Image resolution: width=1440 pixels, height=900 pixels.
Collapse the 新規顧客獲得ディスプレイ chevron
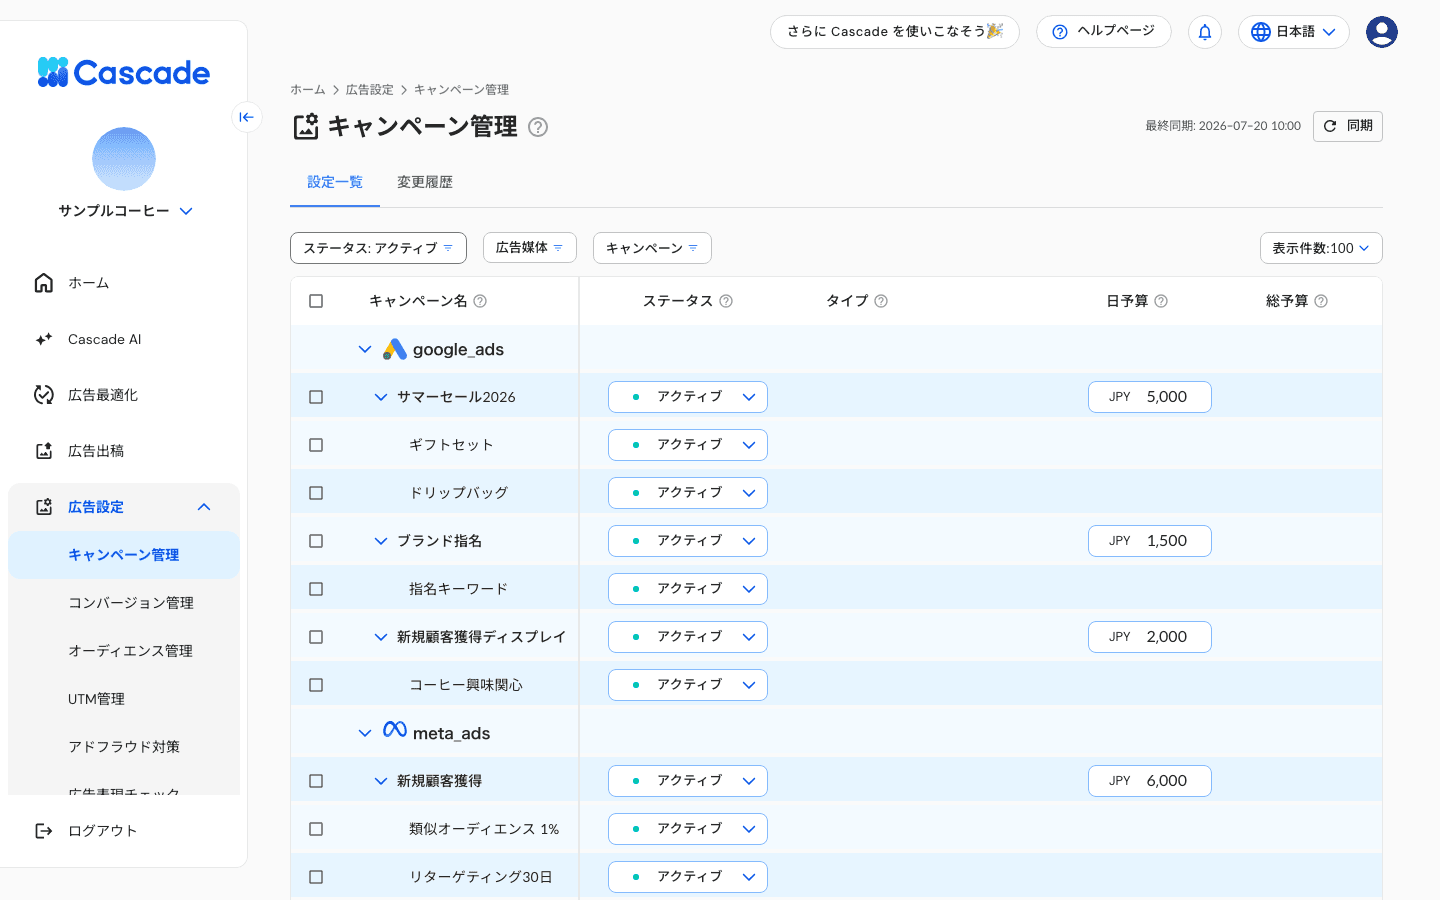[x=381, y=637]
